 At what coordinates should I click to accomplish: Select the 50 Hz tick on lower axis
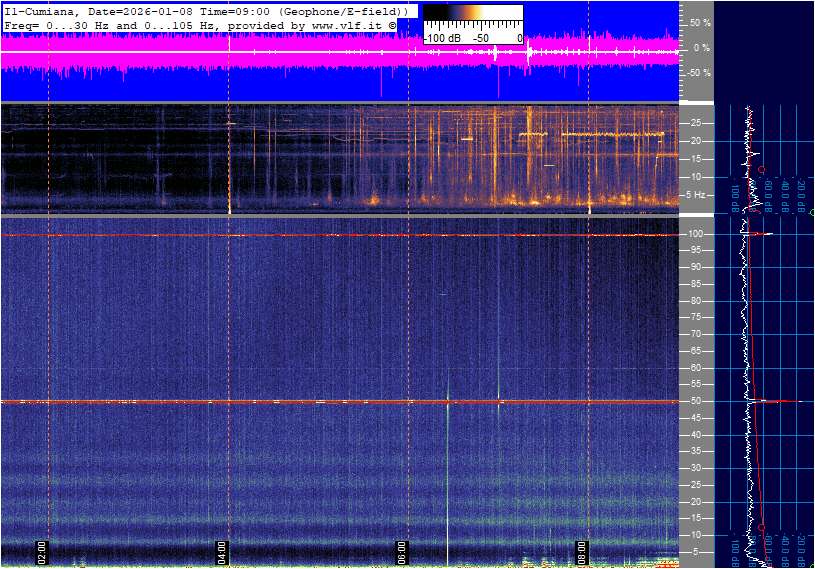click(x=697, y=401)
